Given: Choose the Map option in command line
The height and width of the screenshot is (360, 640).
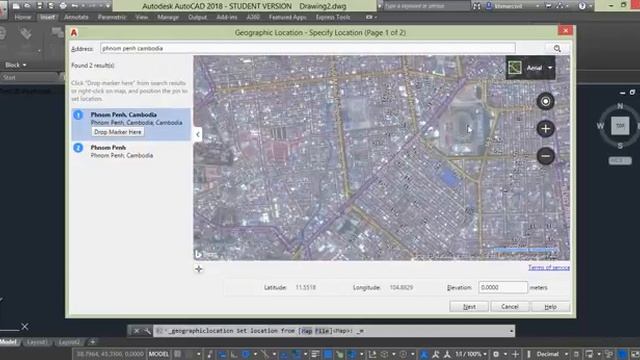Looking at the screenshot, I should (x=307, y=331).
